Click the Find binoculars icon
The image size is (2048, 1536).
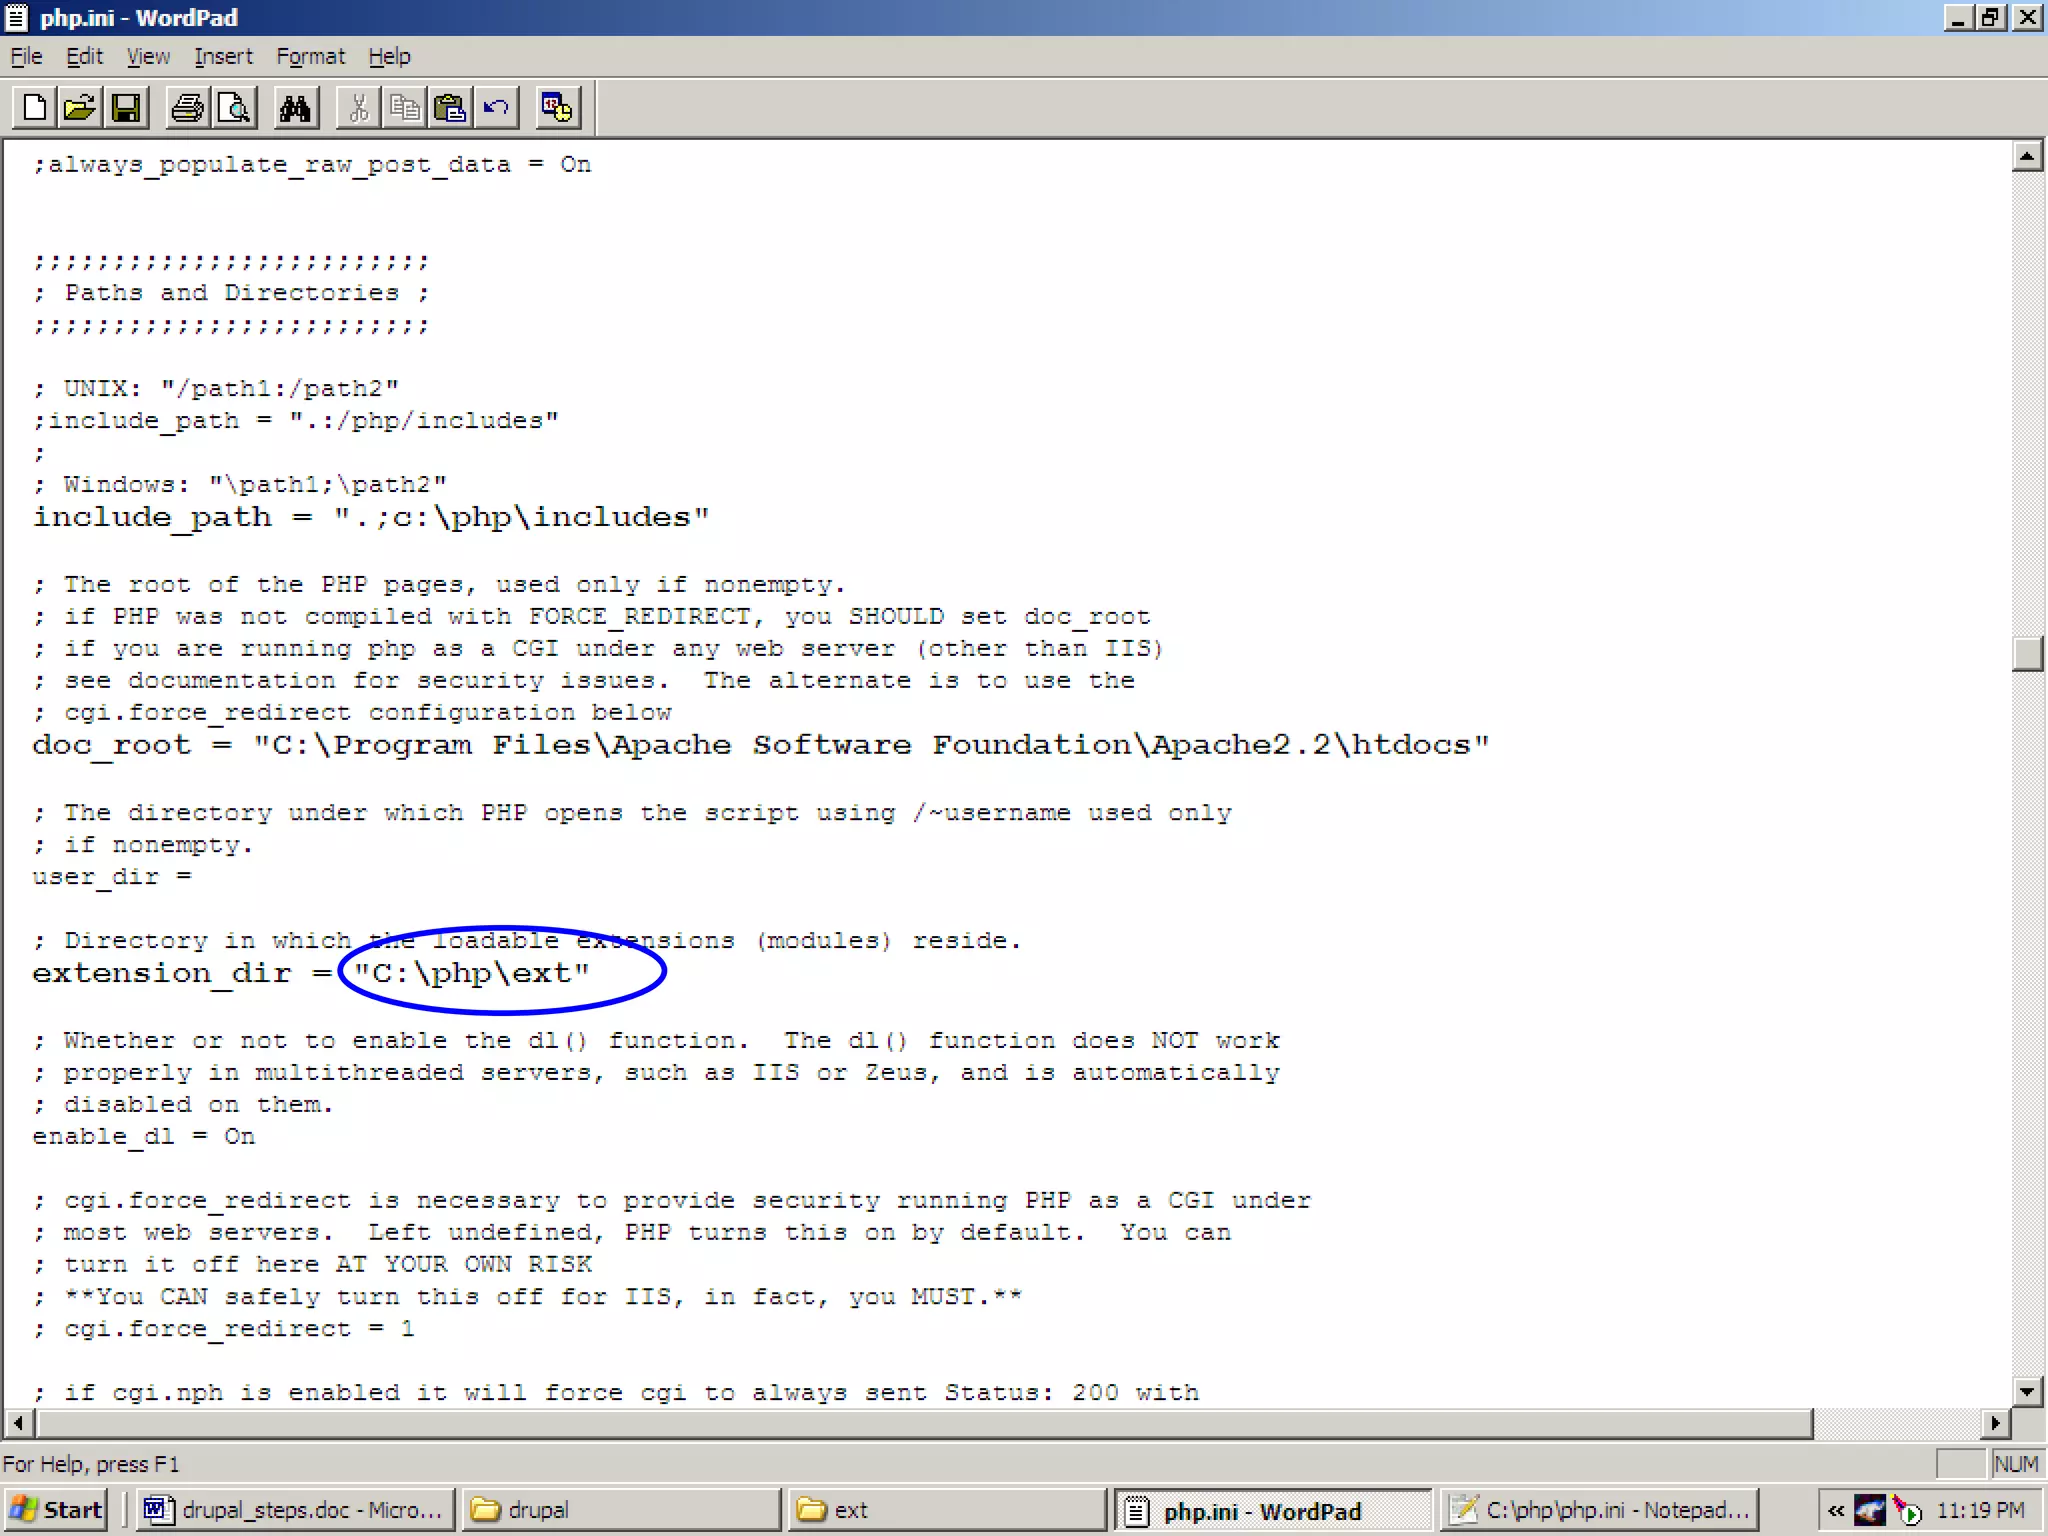pyautogui.click(x=295, y=108)
